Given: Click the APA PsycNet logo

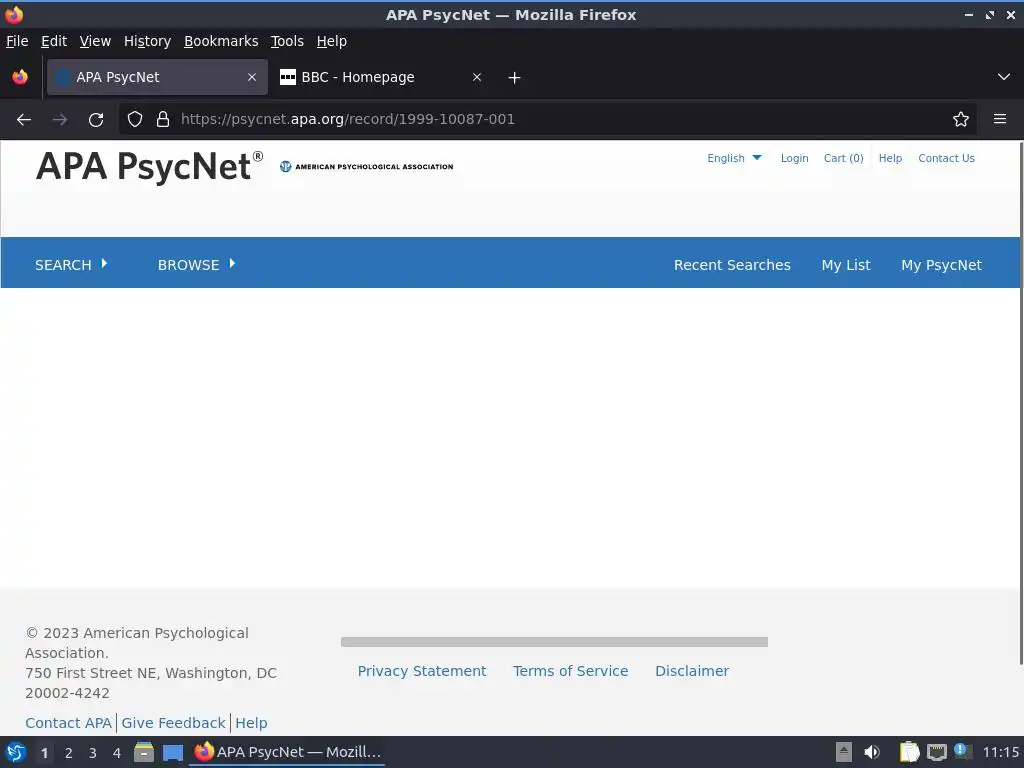Looking at the screenshot, I should pyautogui.click(x=150, y=167).
